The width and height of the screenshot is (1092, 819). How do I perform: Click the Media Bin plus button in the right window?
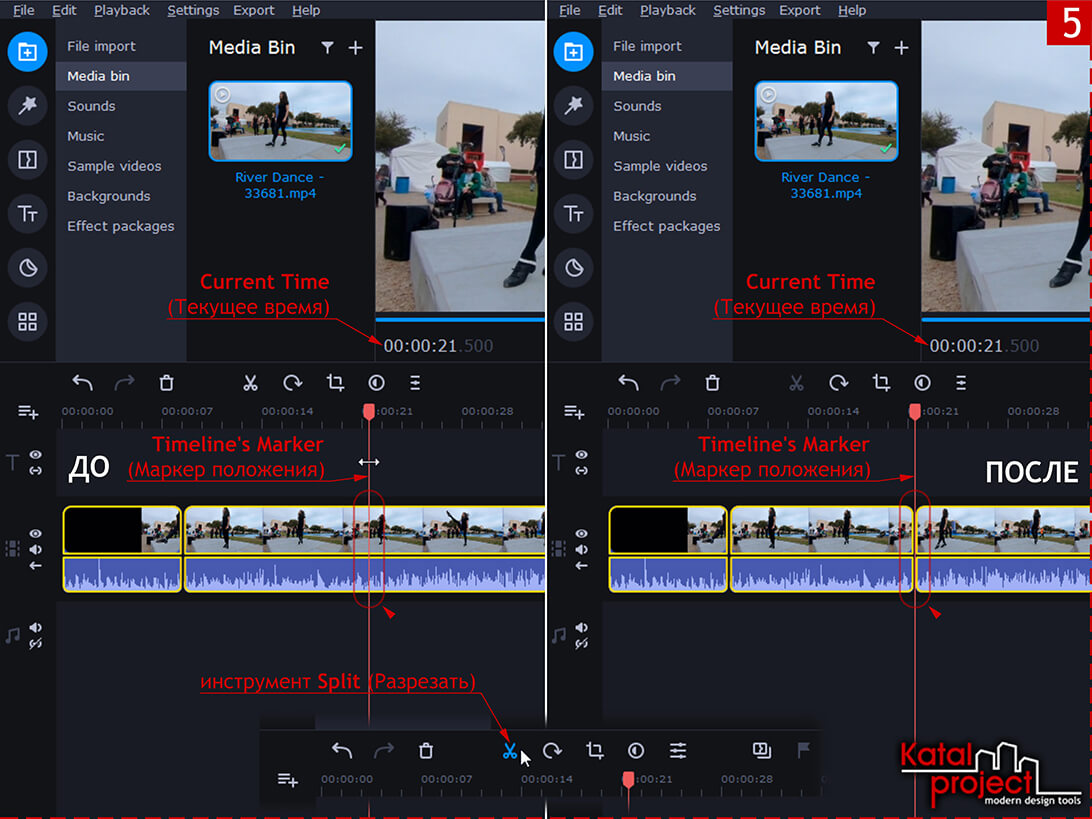pos(901,48)
